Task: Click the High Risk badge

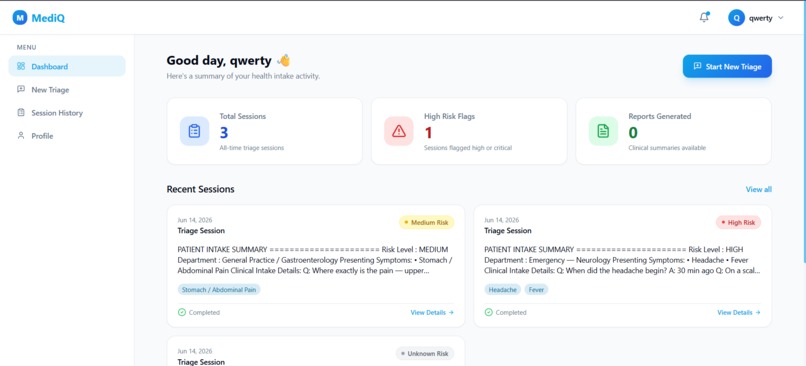Action: tap(738, 223)
